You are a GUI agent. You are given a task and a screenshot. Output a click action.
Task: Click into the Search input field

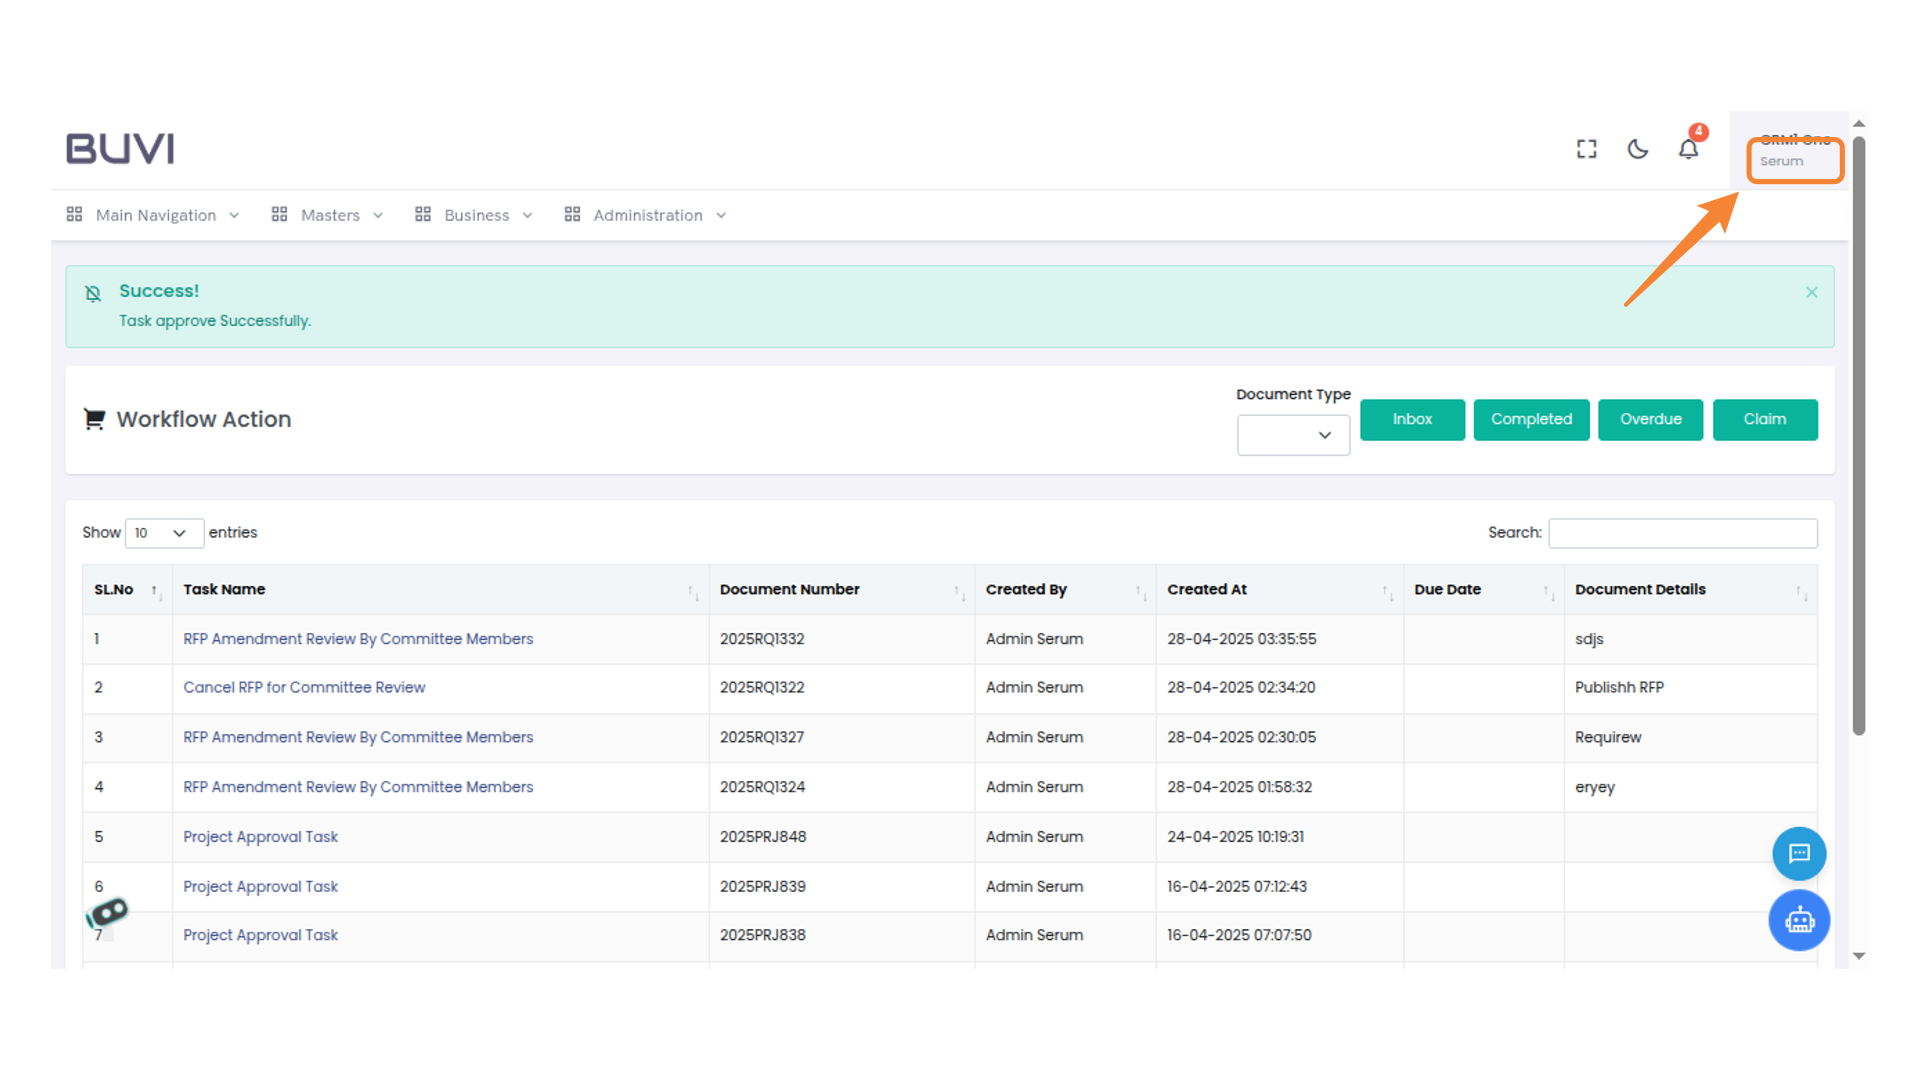[1682, 533]
